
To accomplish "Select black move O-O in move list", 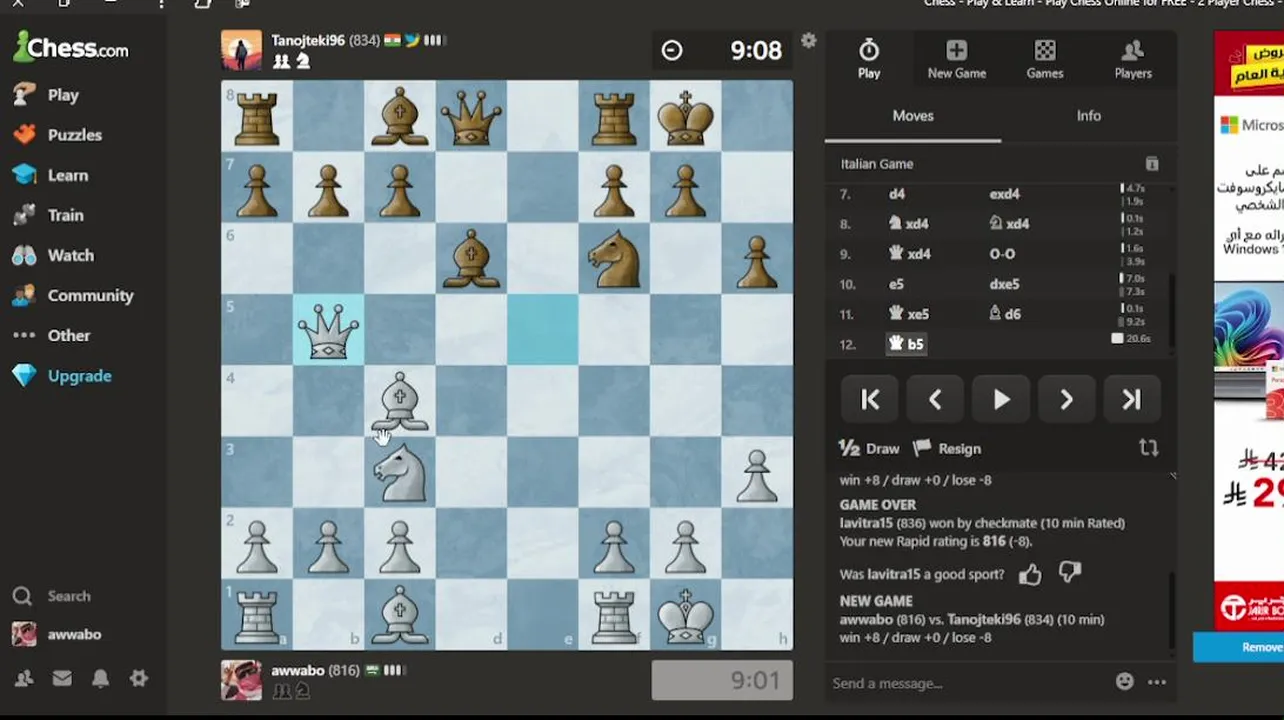I will [1002, 254].
